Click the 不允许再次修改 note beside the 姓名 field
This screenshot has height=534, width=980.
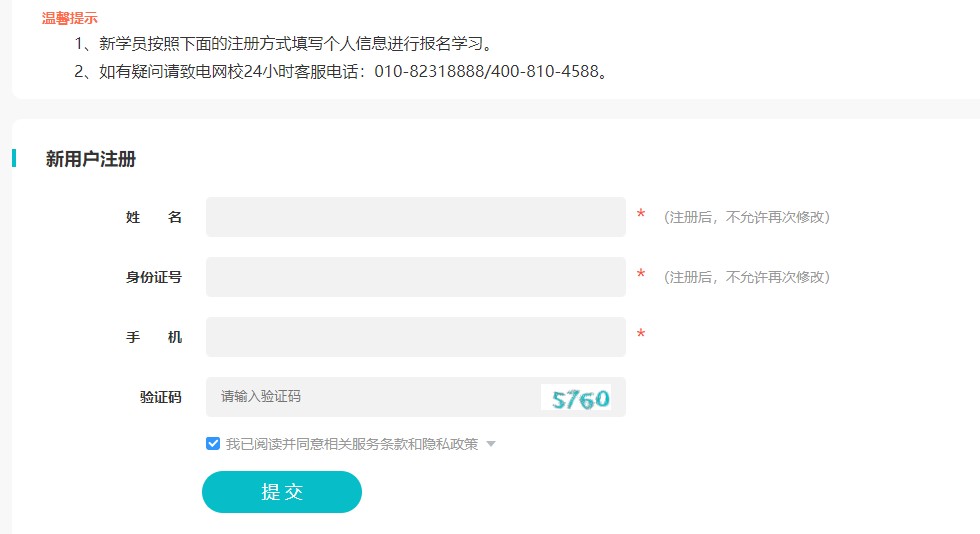point(747,217)
